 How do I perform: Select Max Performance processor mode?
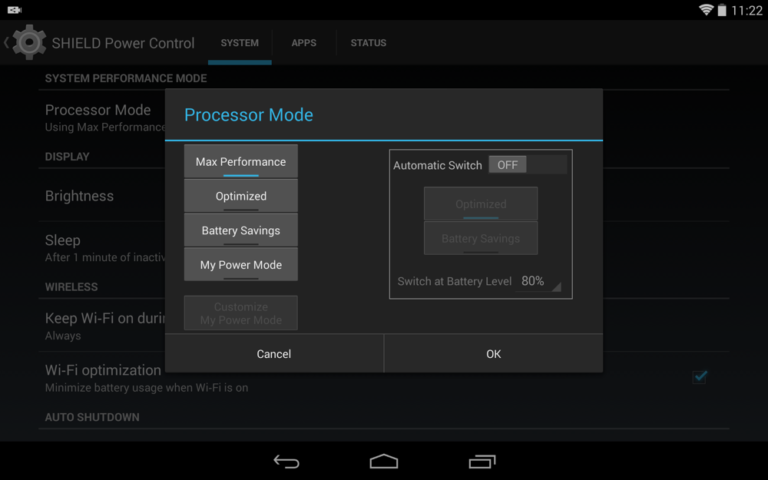pyautogui.click(x=241, y=162)
